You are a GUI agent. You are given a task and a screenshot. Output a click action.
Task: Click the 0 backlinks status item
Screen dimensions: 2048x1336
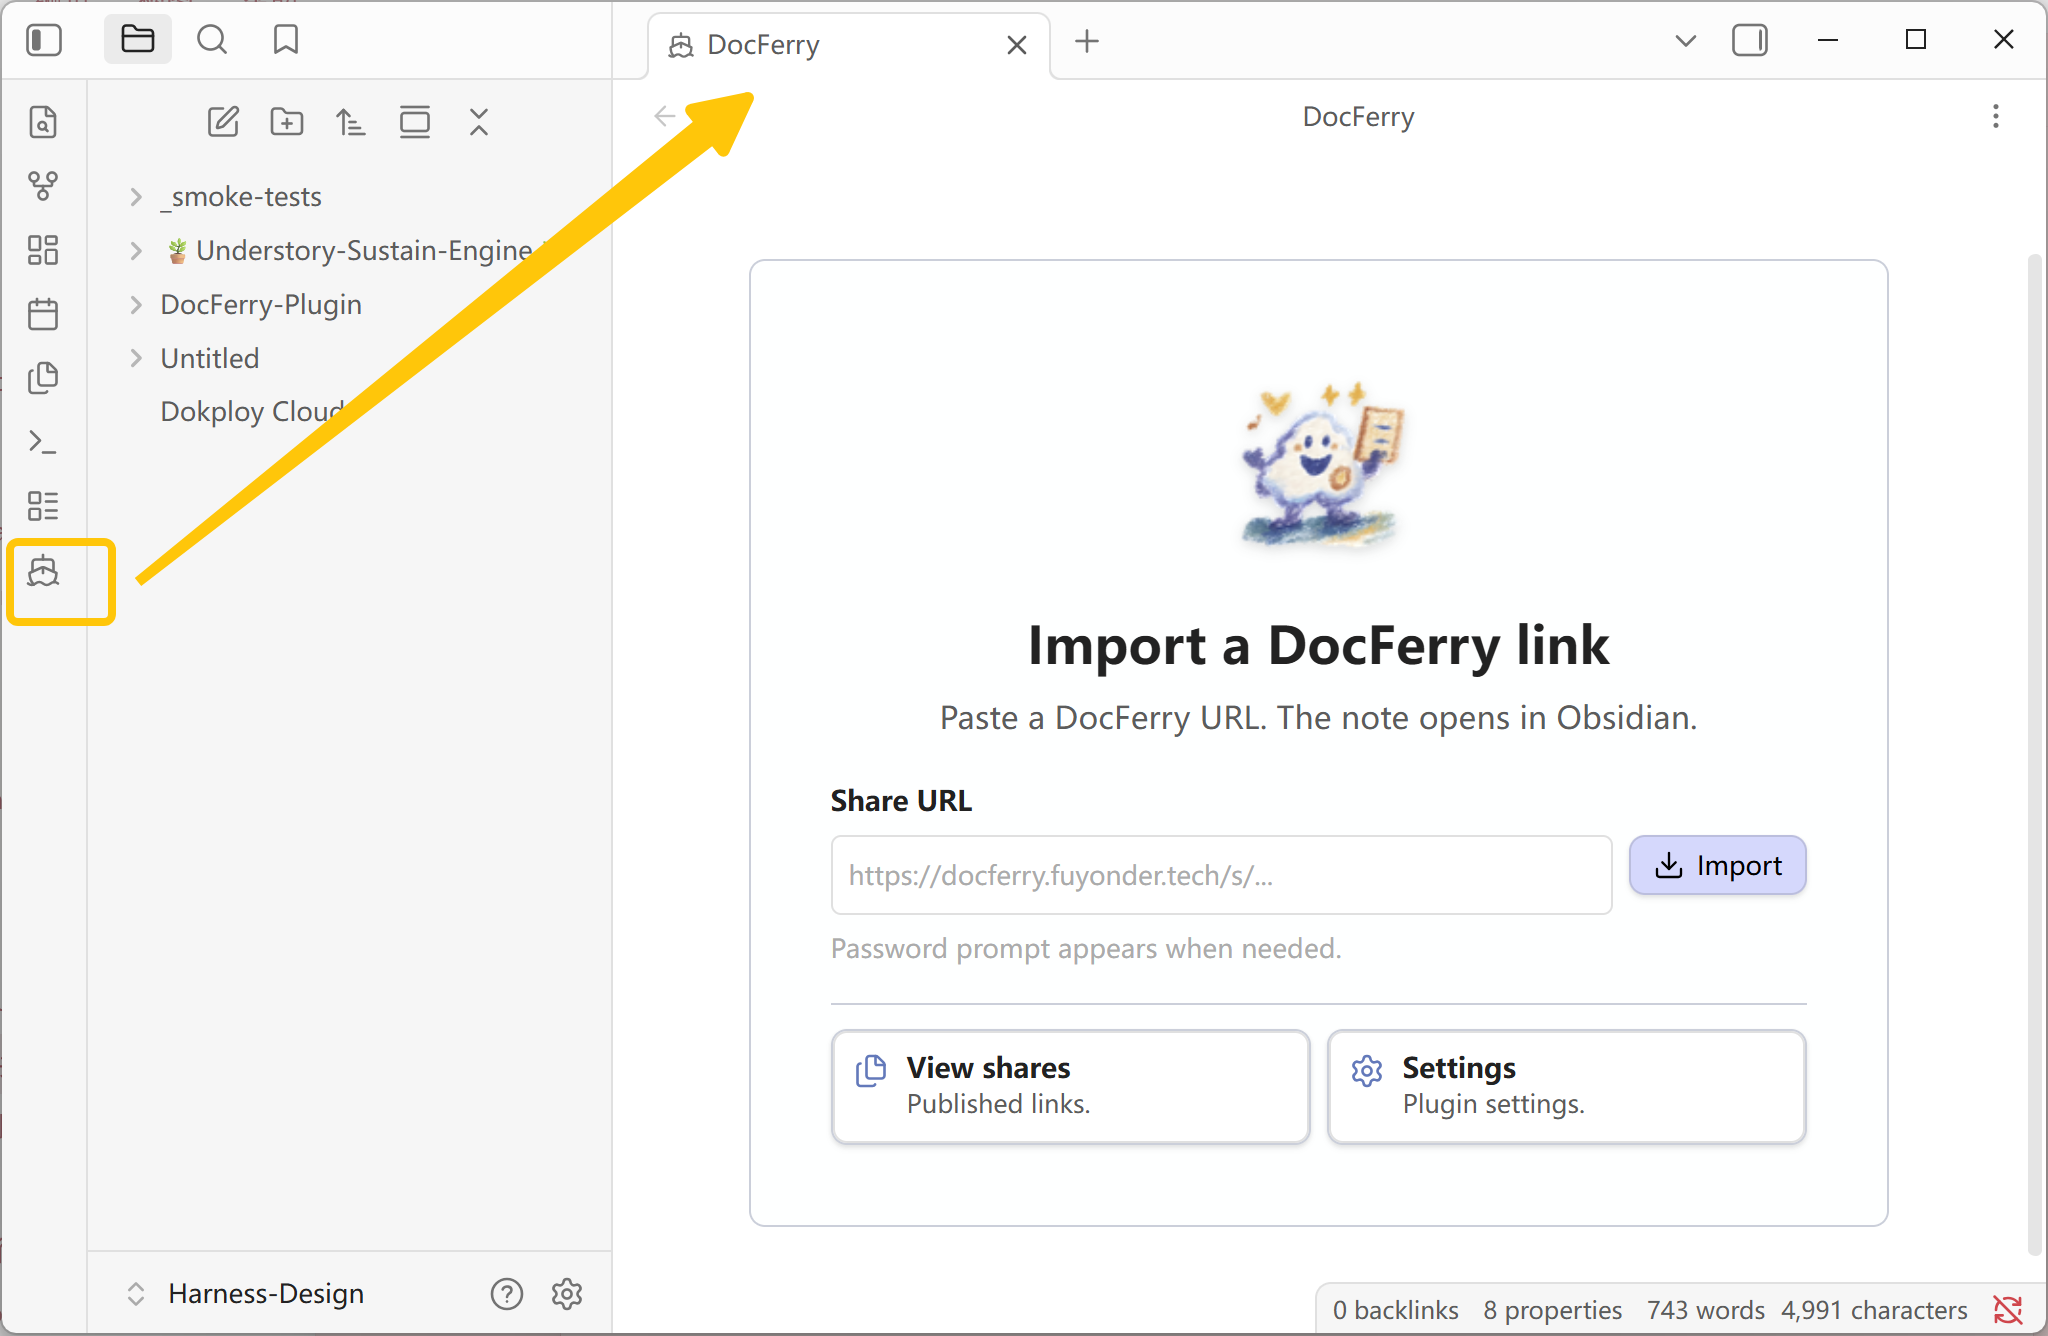click(x=1395, y=1310)
